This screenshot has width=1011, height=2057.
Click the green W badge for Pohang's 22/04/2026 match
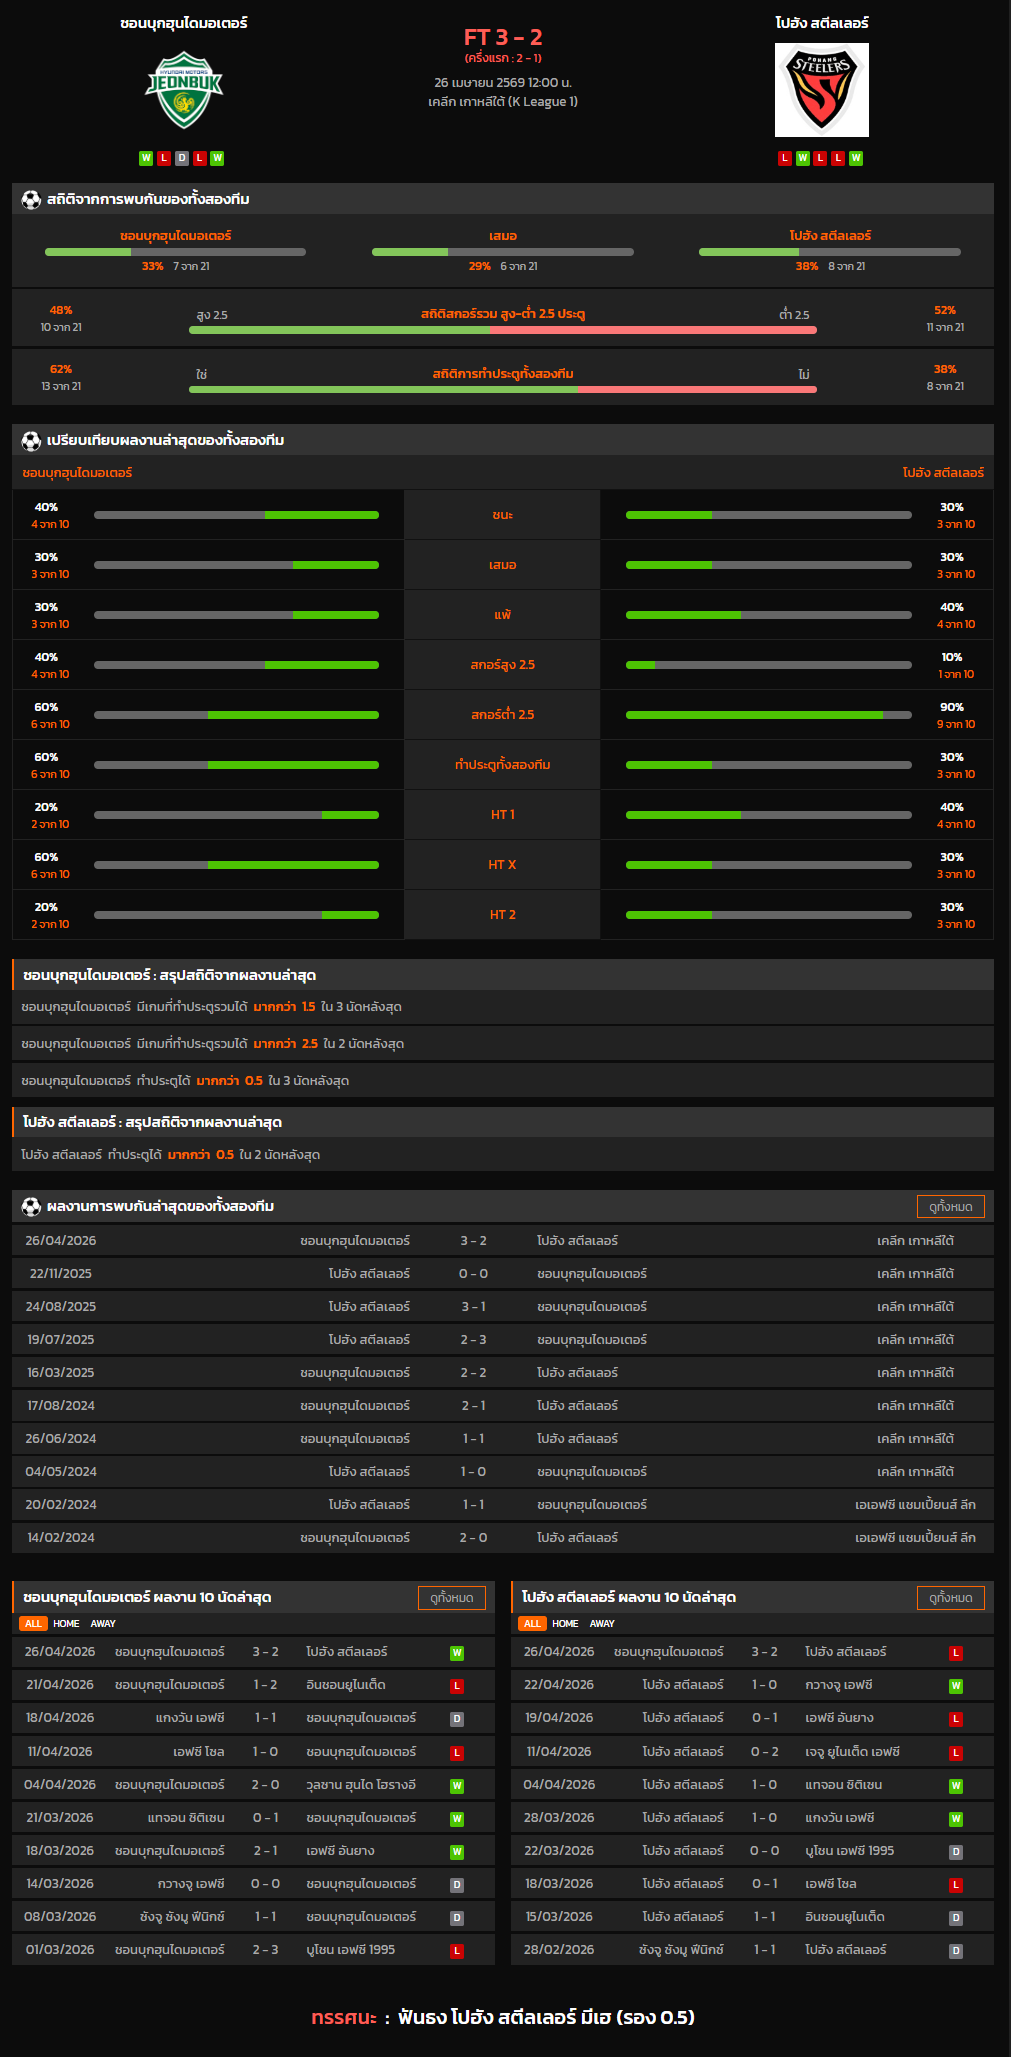955,1686
